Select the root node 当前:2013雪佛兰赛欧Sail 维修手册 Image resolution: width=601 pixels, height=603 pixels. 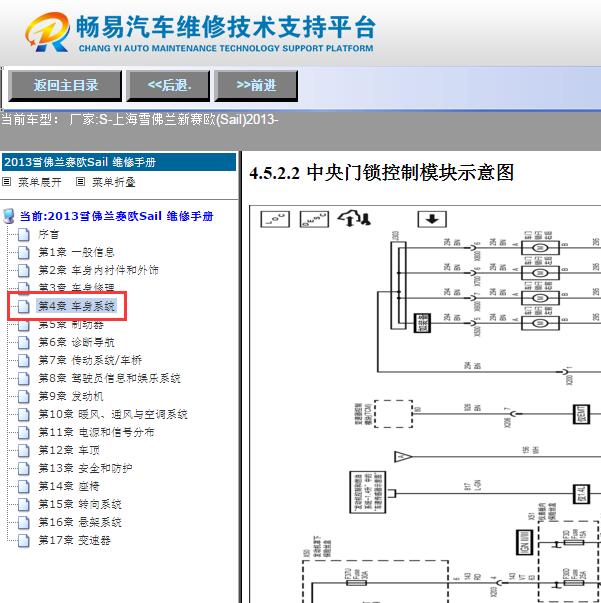pos(117,216)
